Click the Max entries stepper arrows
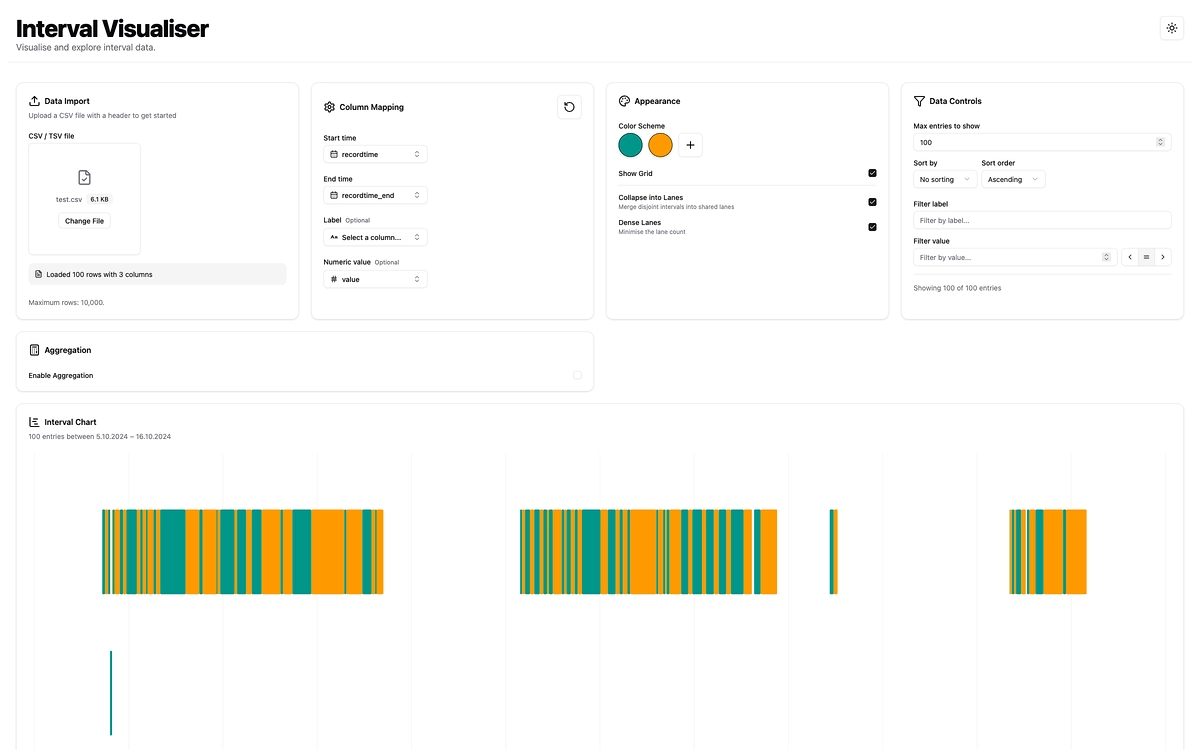 tap(1160, 142)
